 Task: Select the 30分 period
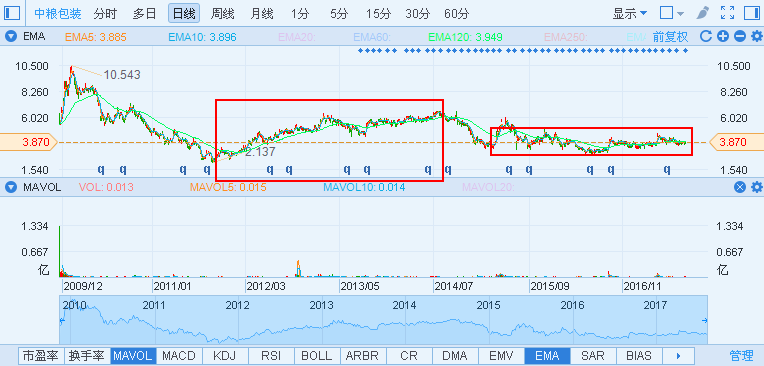tap(418, 14)
